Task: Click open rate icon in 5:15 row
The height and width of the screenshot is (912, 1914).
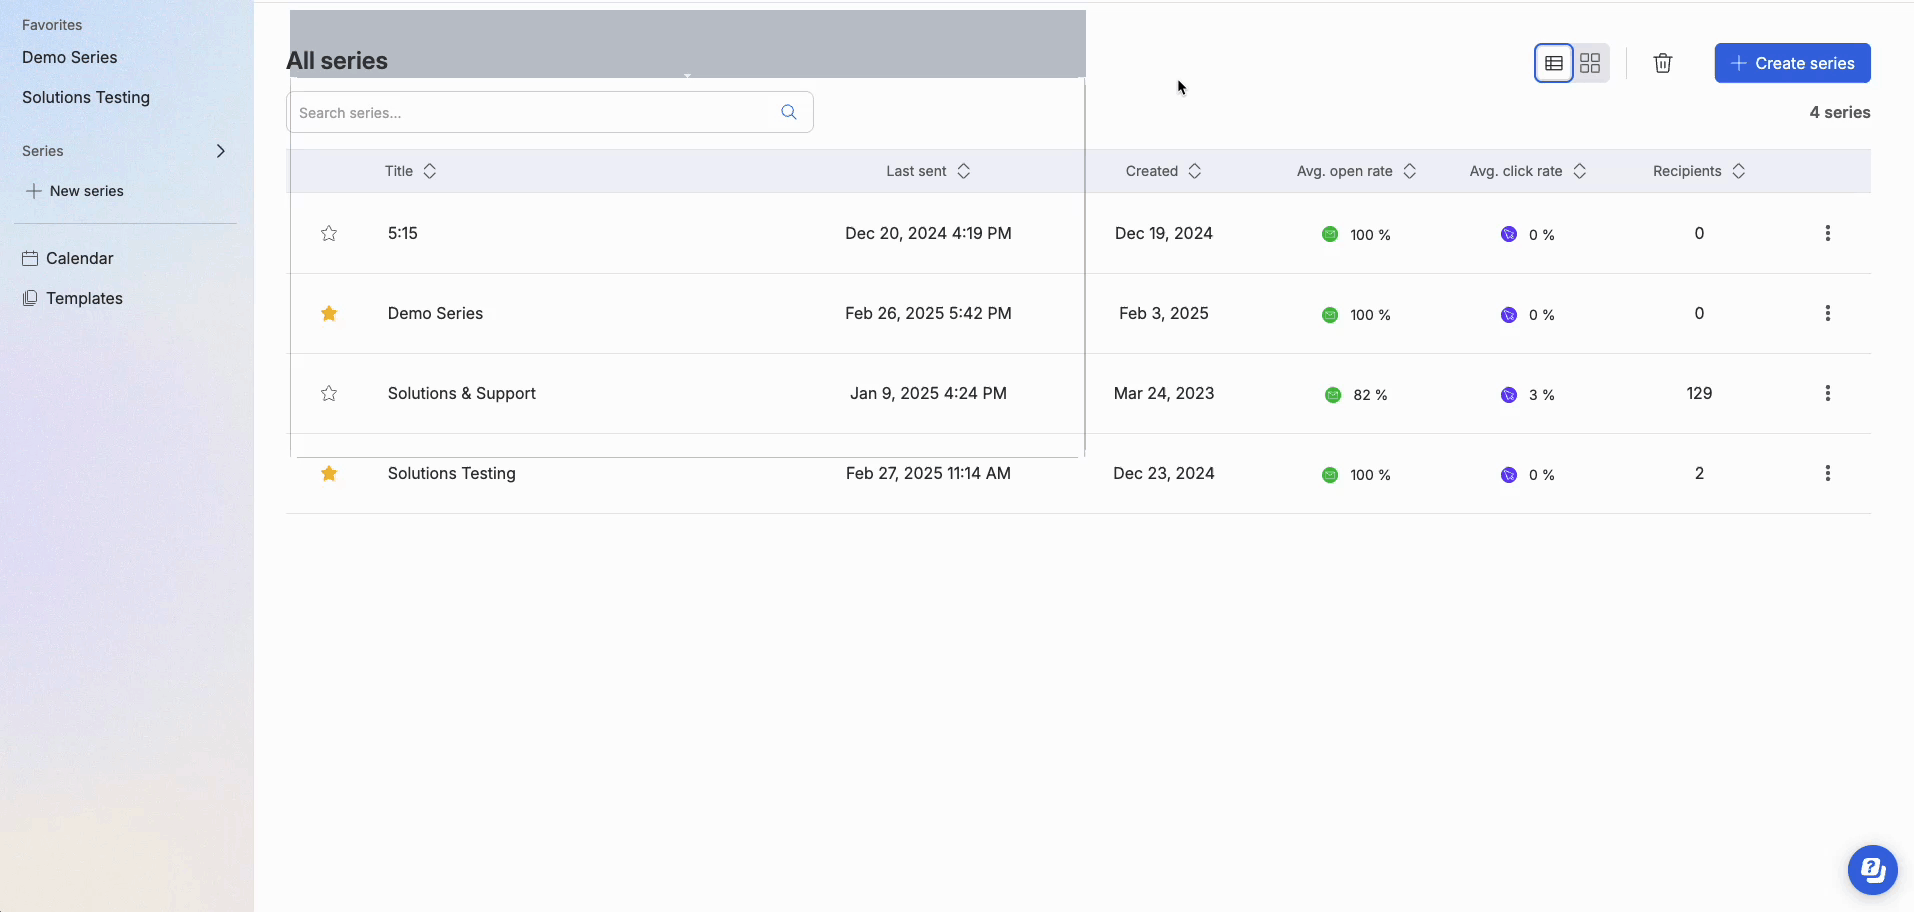Action: [1330, 234]
